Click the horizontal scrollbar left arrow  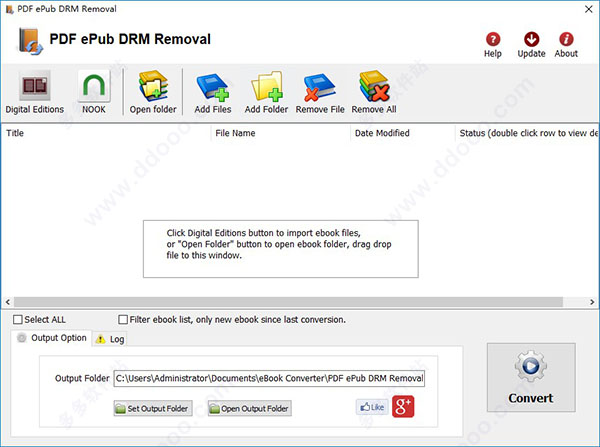(x=8, y=302)
